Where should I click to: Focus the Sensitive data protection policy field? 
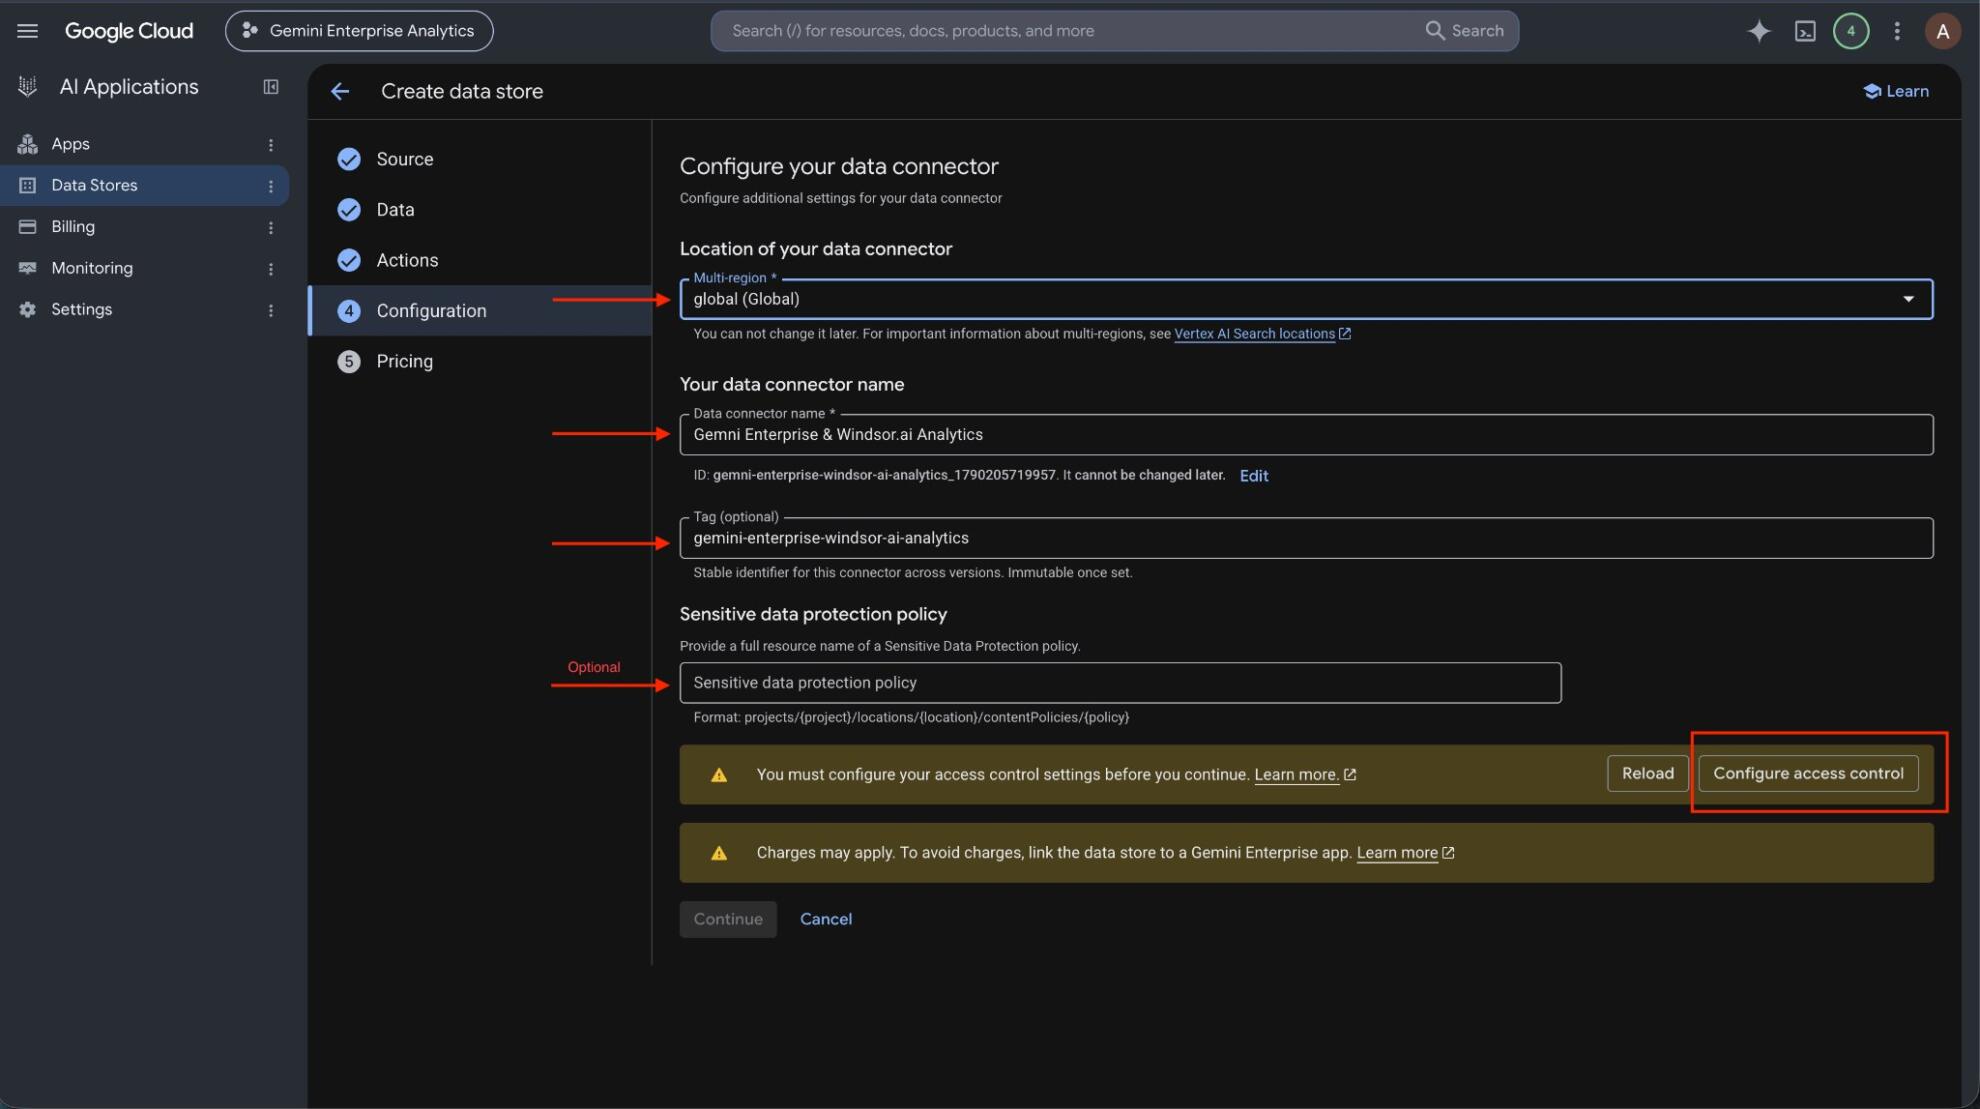coord(1120,683)
